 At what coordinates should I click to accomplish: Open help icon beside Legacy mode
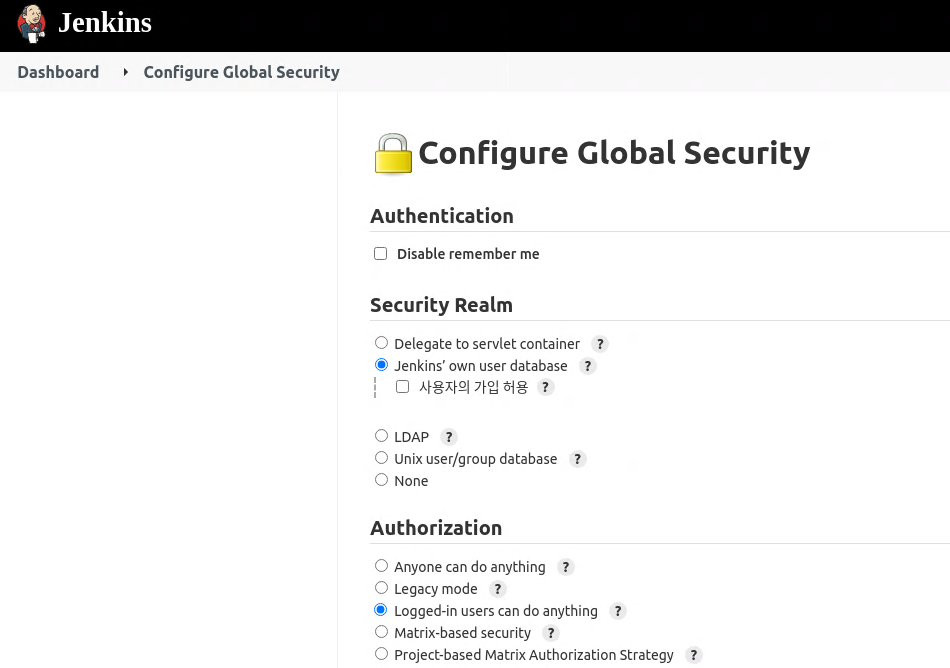497,589
